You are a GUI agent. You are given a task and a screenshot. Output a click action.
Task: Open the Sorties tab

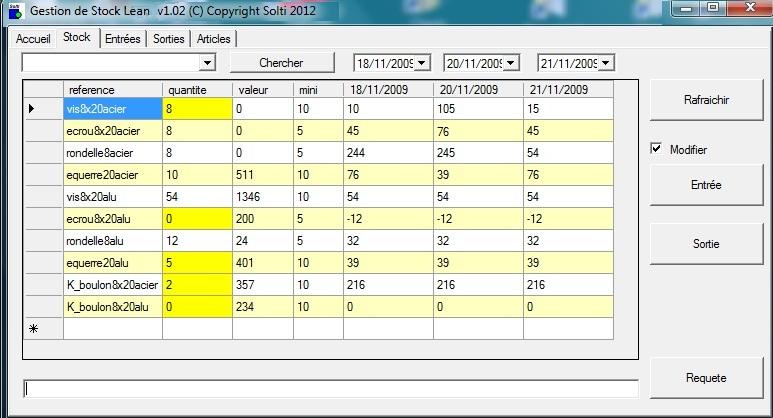click(169, 38)
